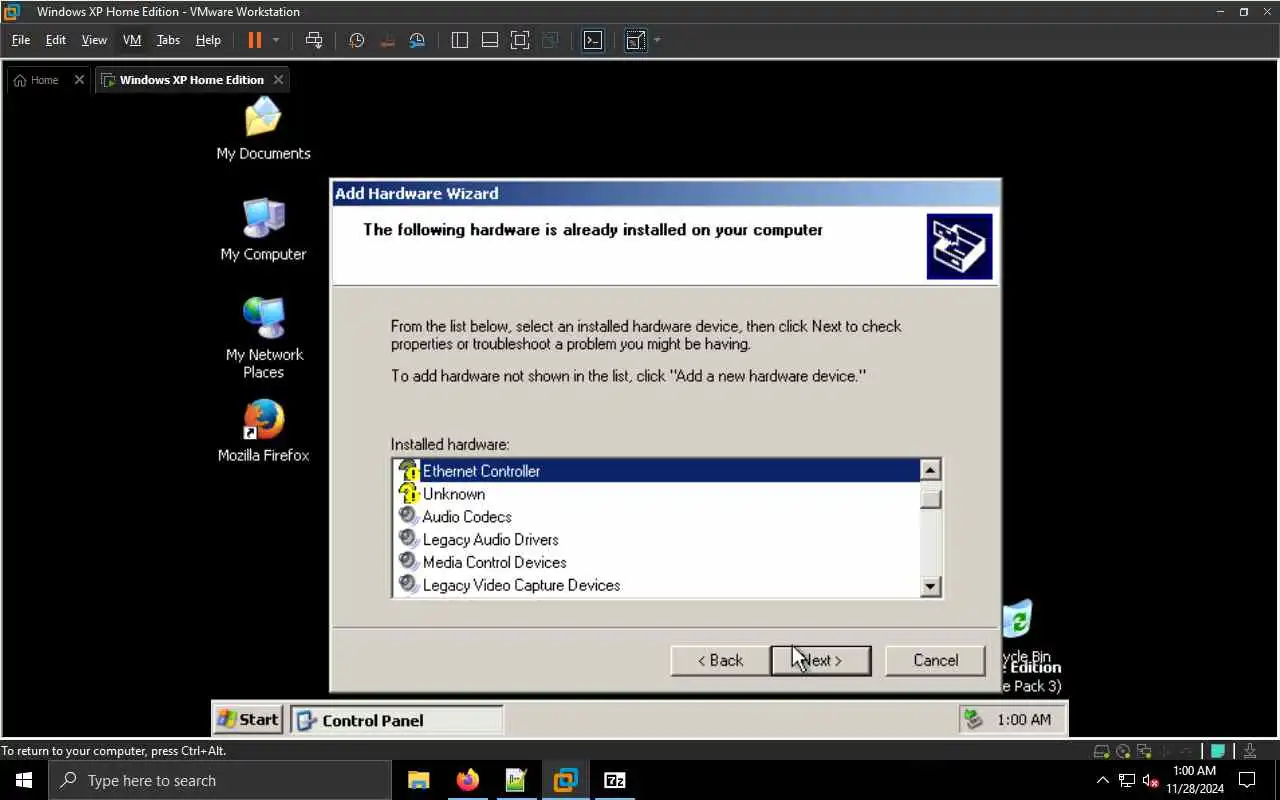Image resolution: width=1280 pixels, height=800 pixels.
Task: Pause the VM with the orange pause icon
Action: point(254,40)
